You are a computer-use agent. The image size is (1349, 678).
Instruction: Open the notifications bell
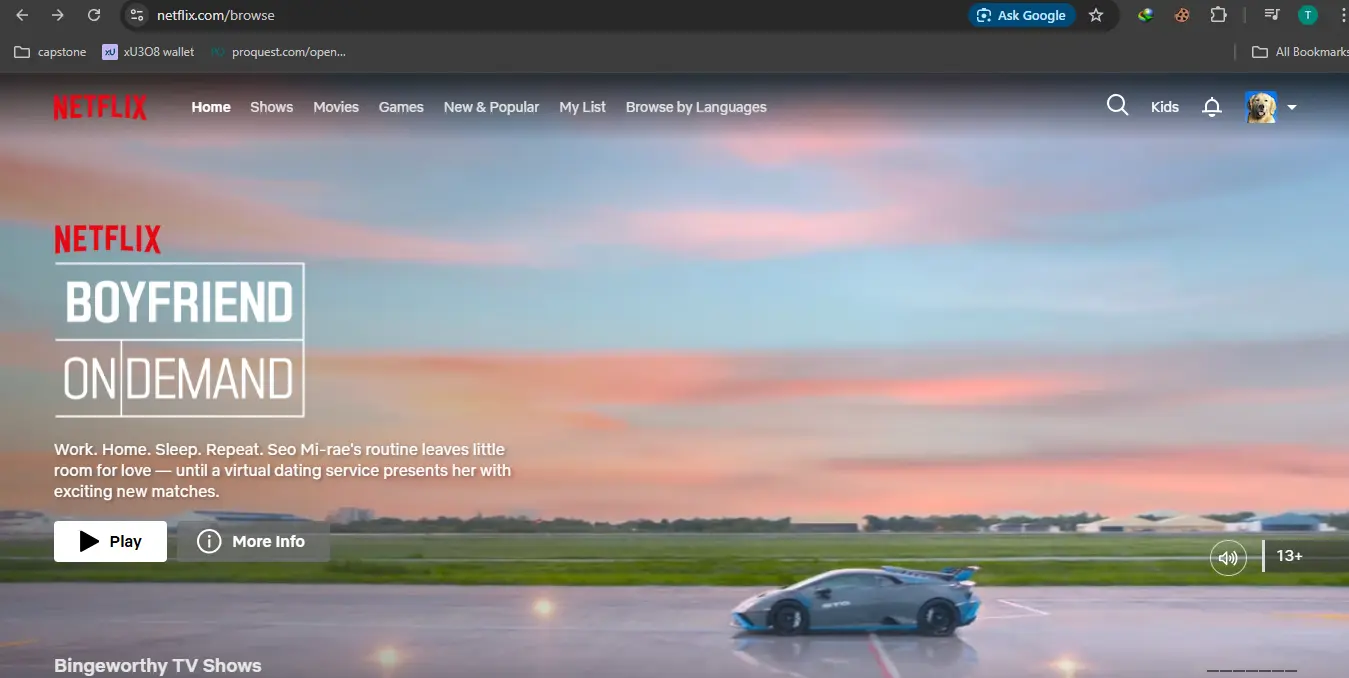click(1212, 107)
